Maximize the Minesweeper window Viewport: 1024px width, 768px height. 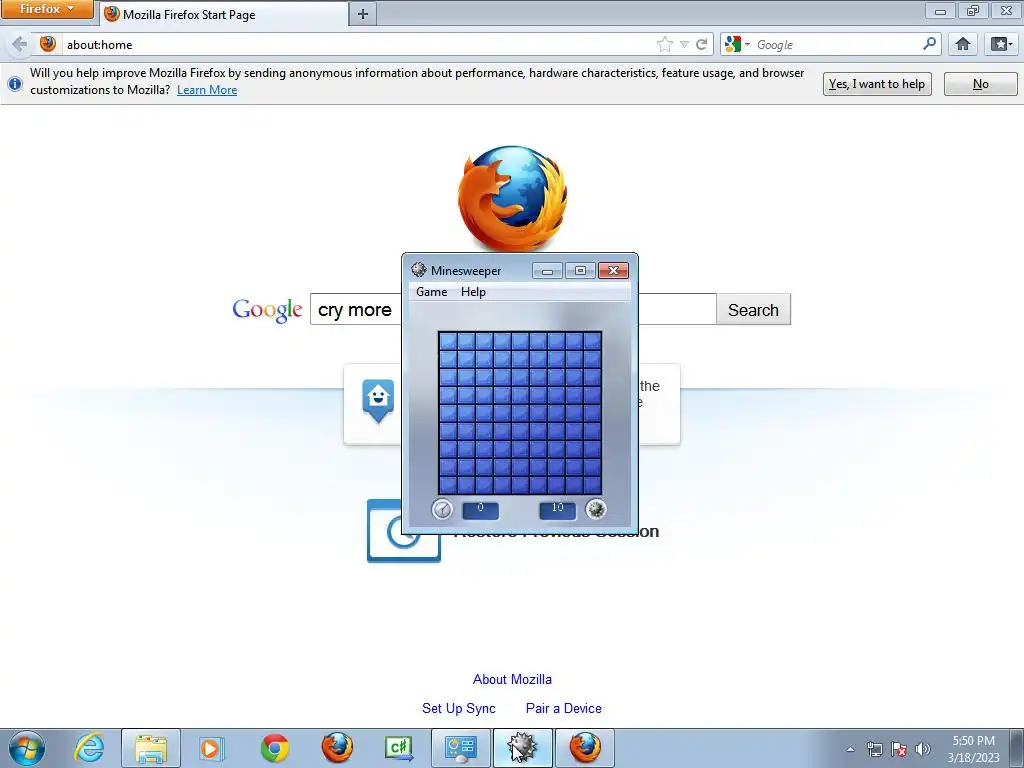coord(580,270)
